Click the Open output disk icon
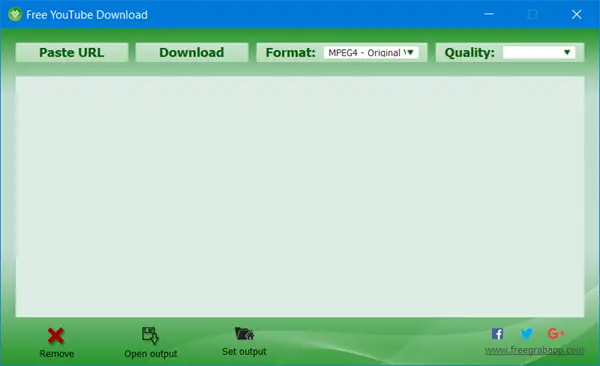 click(x=150, y=335)
